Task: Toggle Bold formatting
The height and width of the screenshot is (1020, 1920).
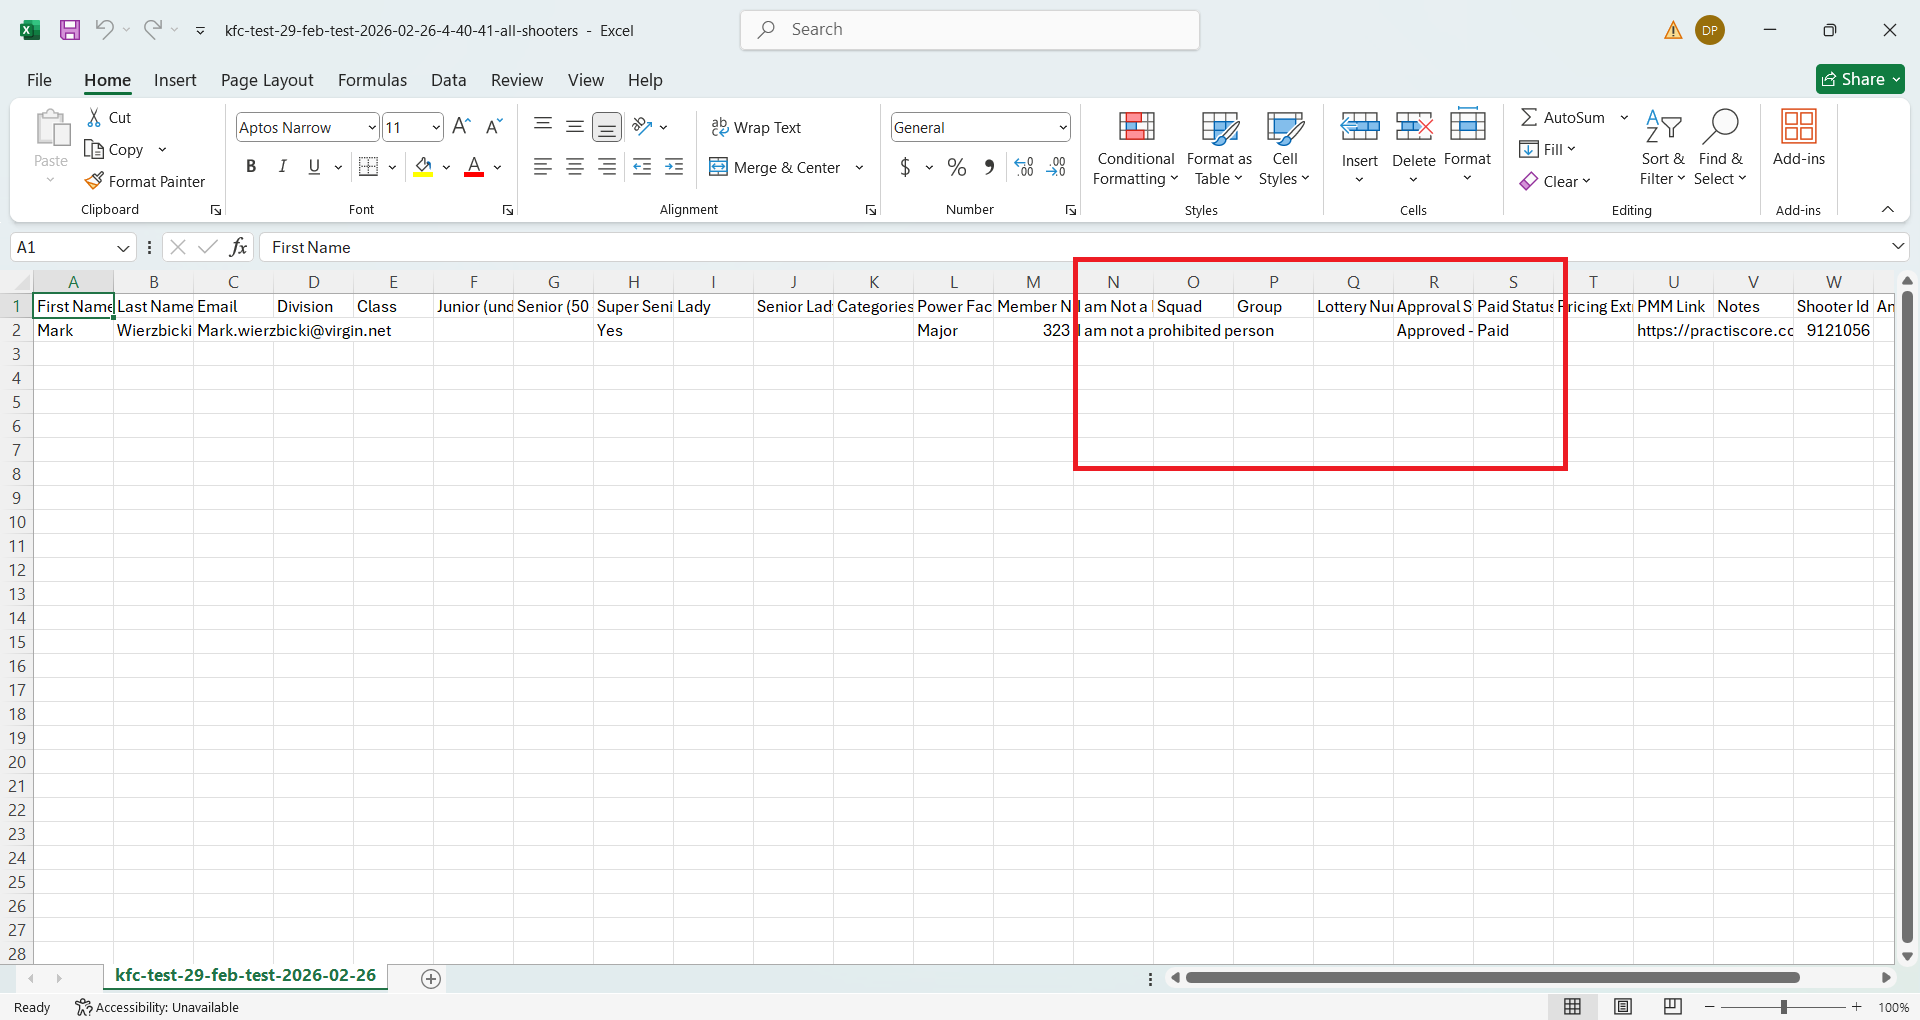Action: click(x=251, y=167)
